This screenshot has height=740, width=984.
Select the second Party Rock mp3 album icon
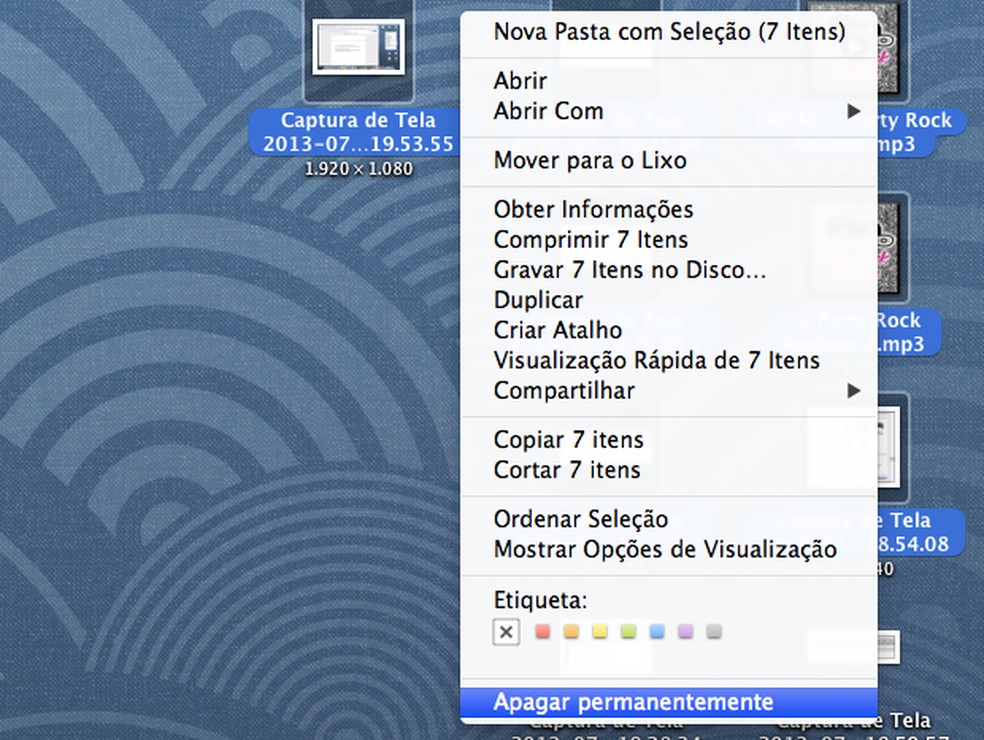pos(891,248)
